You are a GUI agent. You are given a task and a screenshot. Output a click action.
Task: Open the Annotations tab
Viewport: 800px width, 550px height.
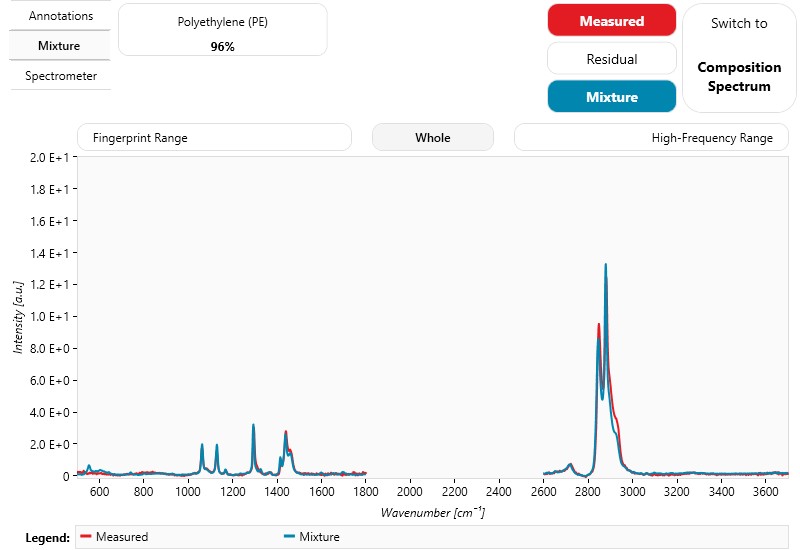coord(60,16)
